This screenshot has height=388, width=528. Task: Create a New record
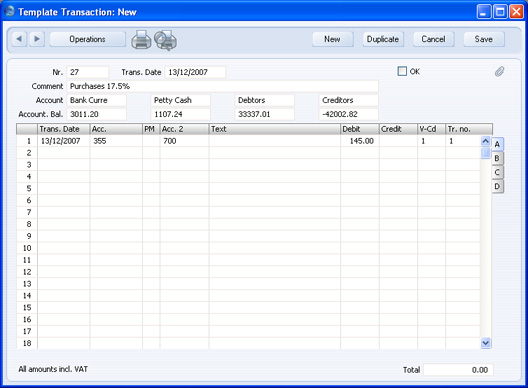click(332, 39)
